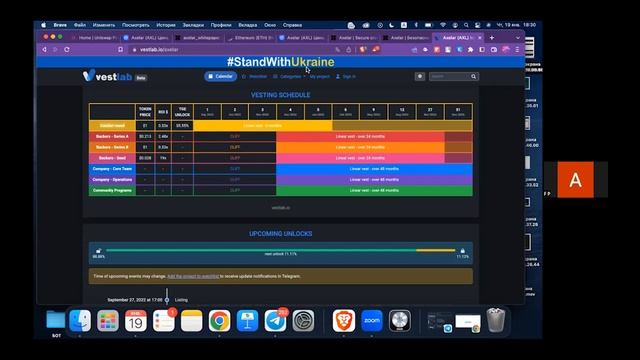Click the unlocked padlock icon

(98, 251)
